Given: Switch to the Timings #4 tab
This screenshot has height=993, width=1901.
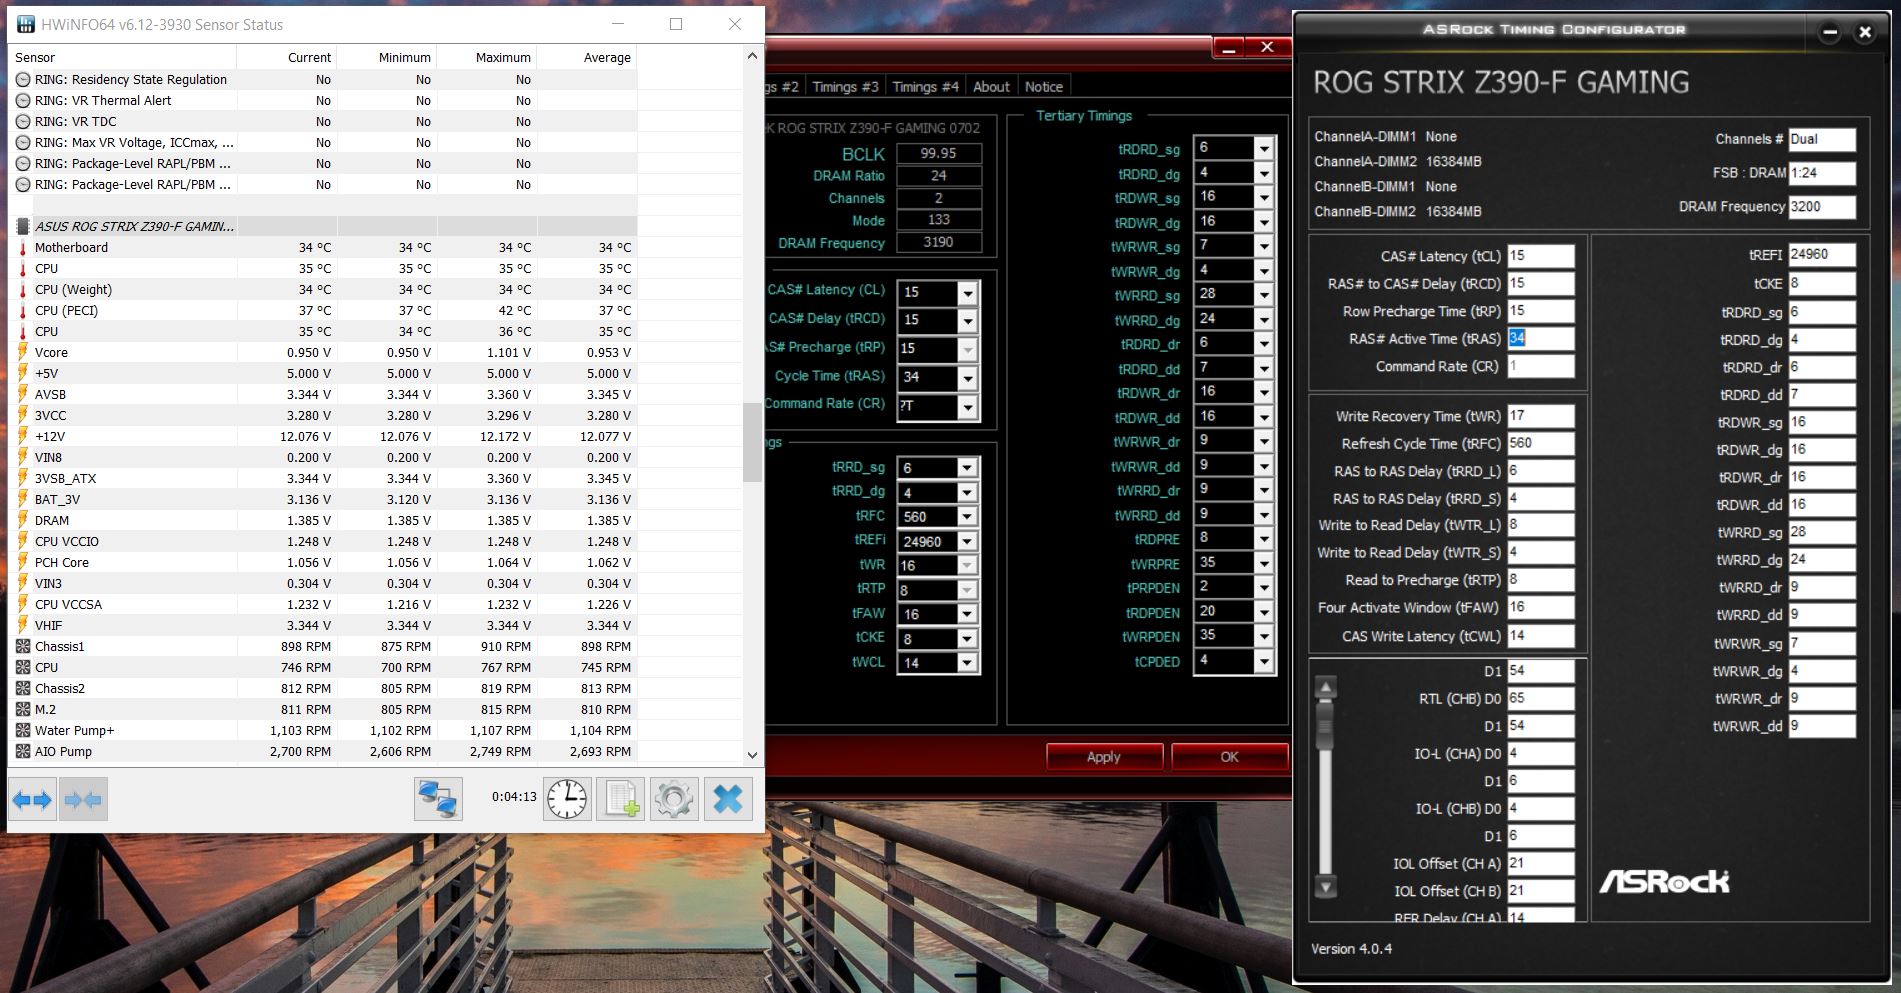Looking at the screenshot, I should point(925,87).
